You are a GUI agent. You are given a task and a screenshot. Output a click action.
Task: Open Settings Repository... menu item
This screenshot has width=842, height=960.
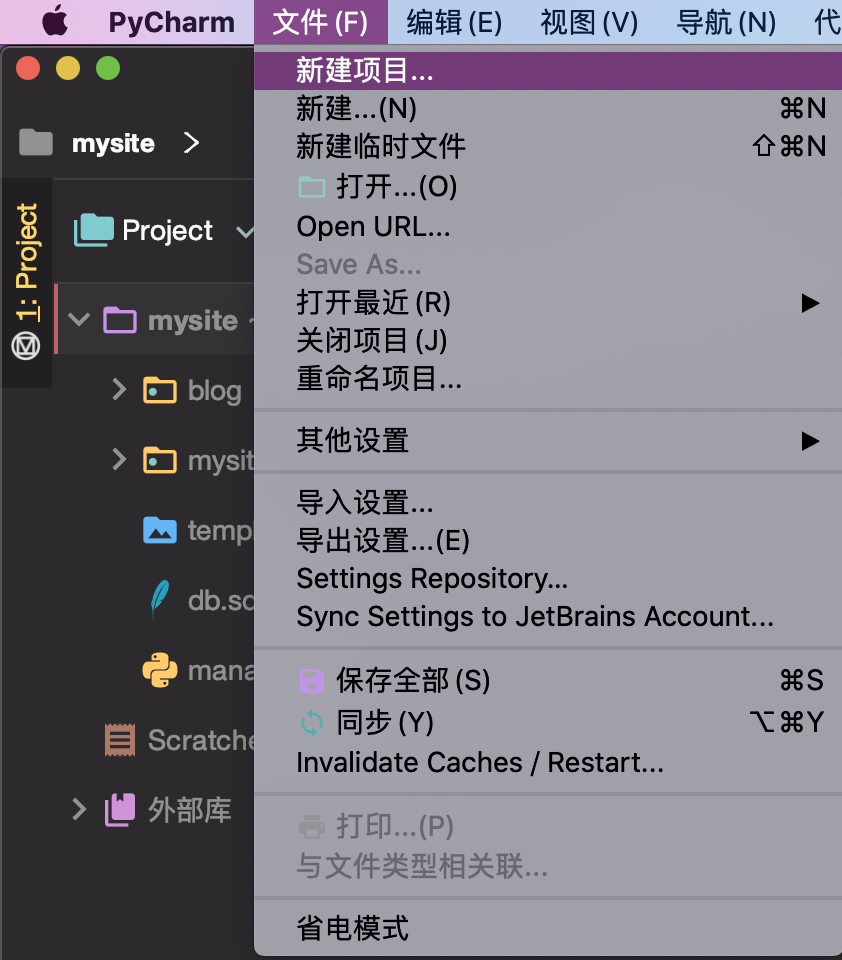tap(548, 579)
